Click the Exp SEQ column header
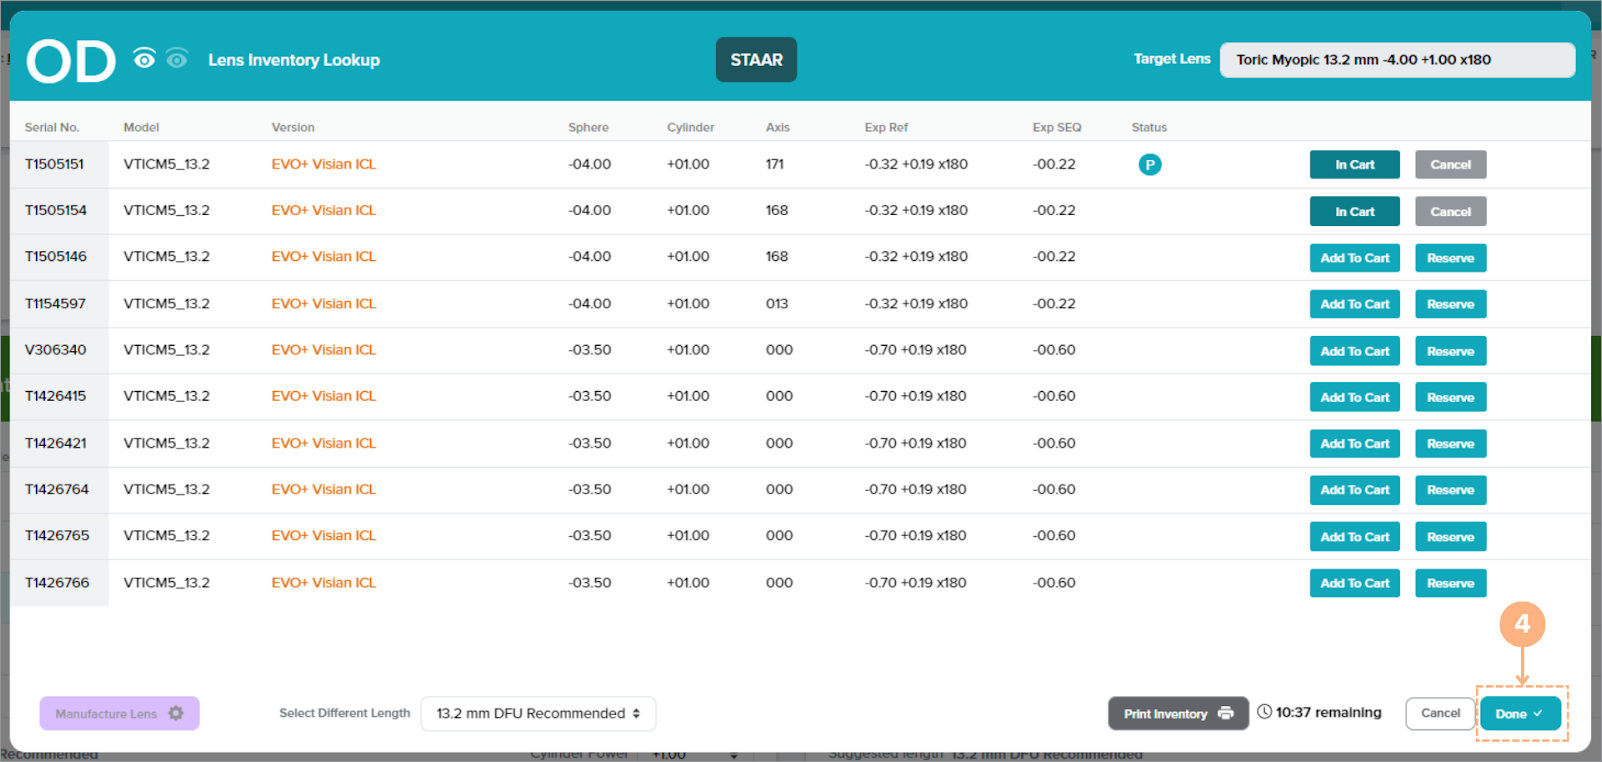 point(1056,127)
